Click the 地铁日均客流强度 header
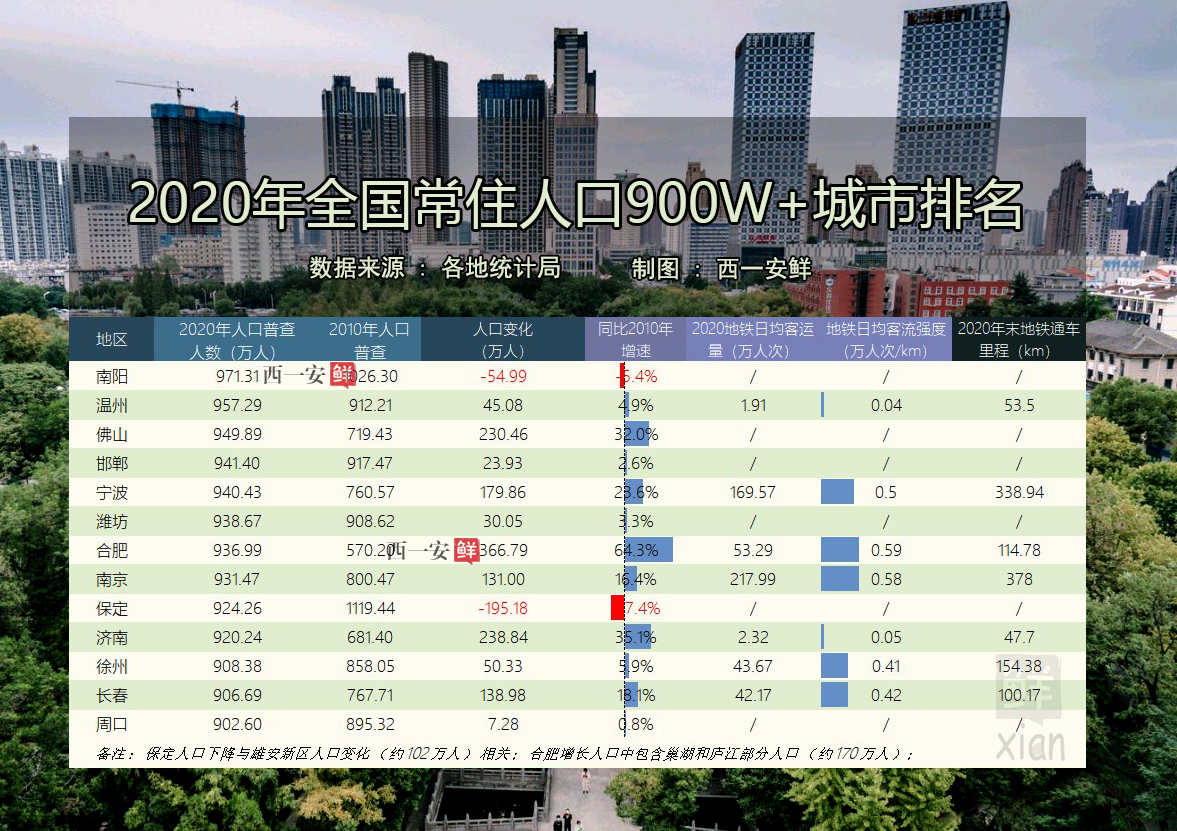This screenshot has height=831, width=1177. pos(886,339)
